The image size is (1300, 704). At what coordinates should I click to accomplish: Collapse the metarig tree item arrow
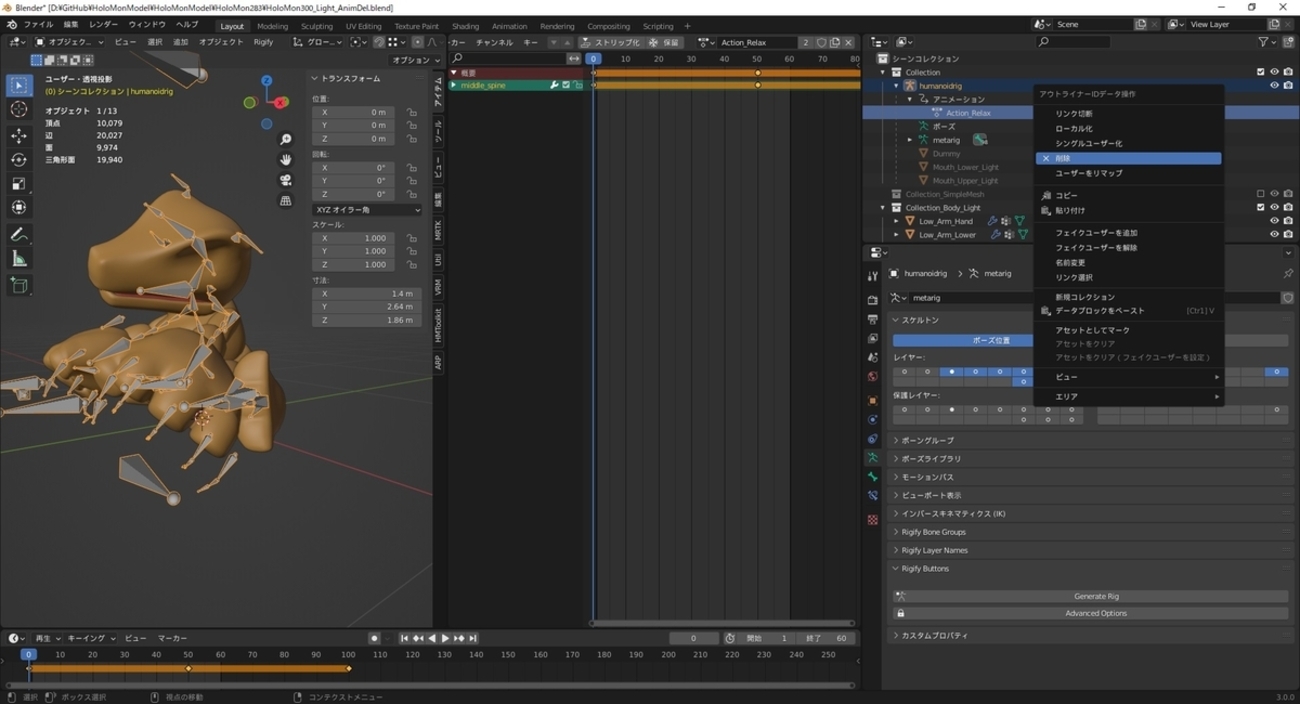click(910, 140)
